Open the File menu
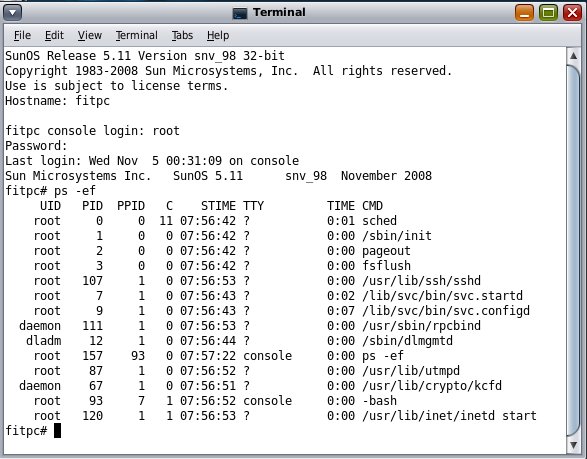 (22, 35)
